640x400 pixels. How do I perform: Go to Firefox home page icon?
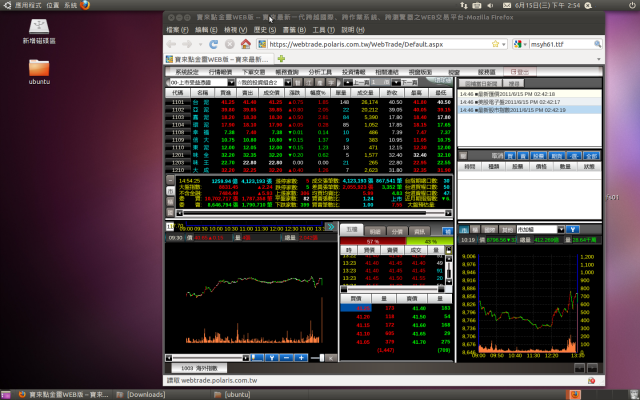(x=245, y=44)
